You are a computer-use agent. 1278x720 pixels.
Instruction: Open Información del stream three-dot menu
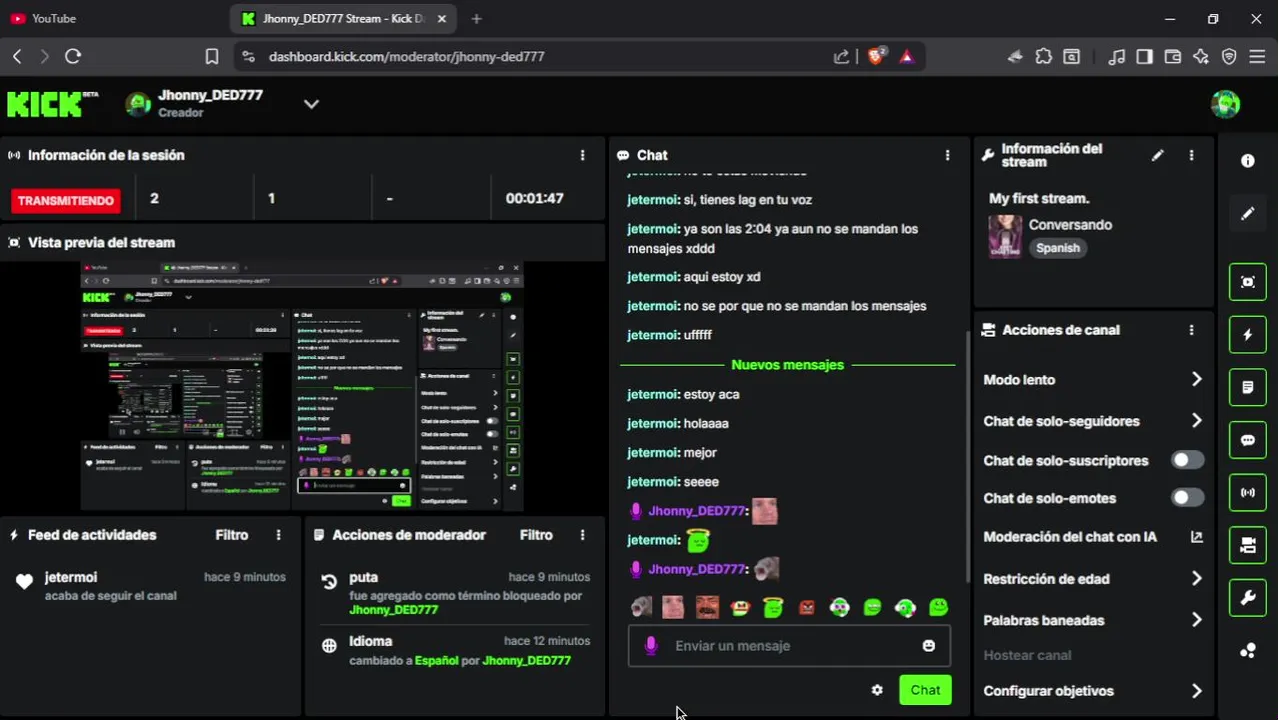pos(1191,155)
